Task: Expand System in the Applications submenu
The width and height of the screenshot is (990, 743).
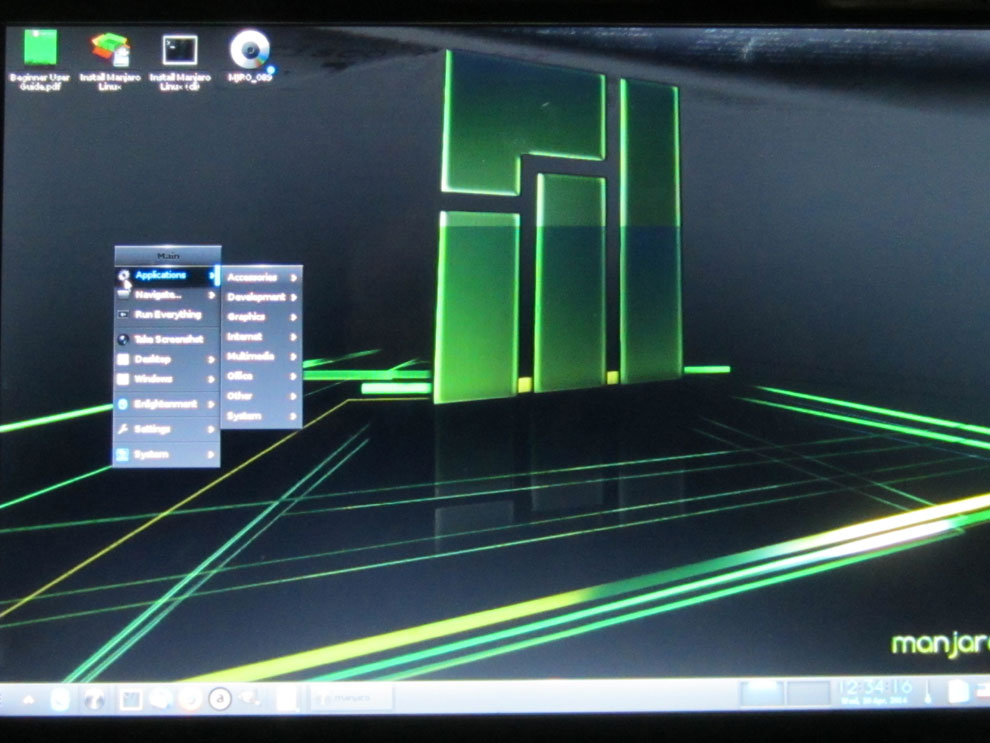Action: coord(261,416)
